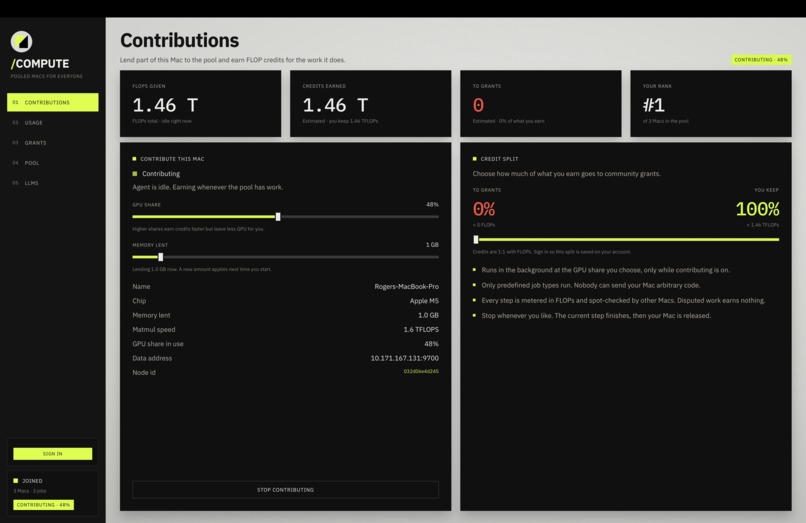Go to the Usage section
This screenshot has height=523, width=806.
point(52,122)
